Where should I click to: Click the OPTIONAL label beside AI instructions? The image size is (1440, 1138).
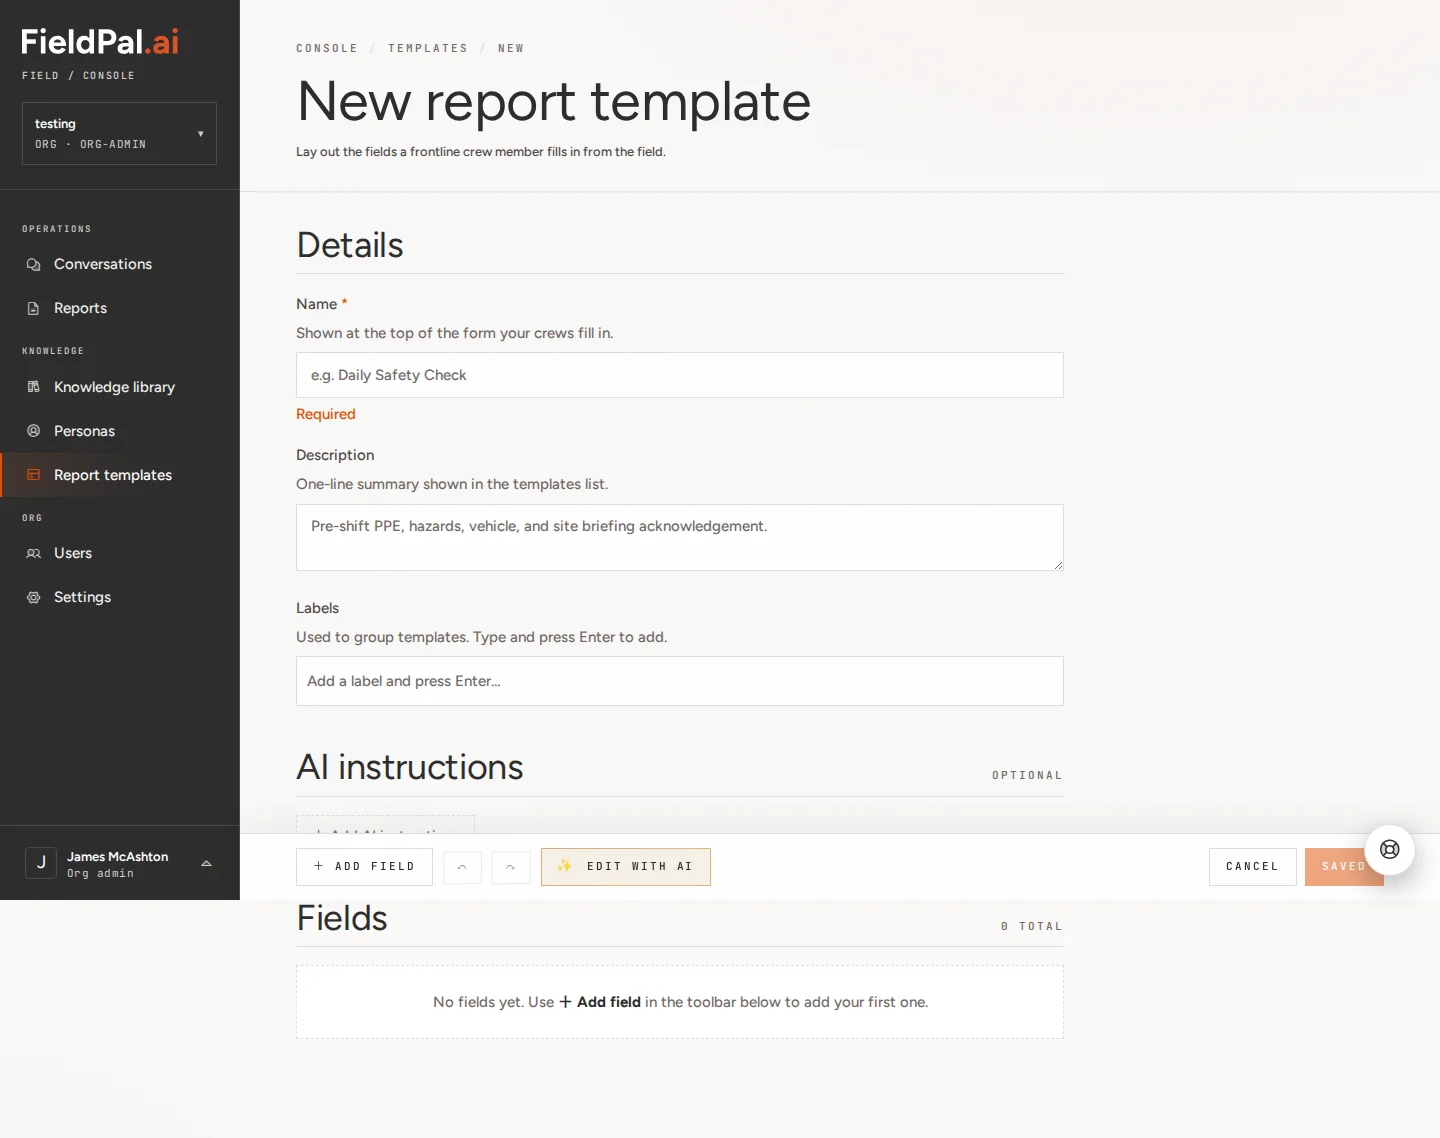coord(1027,776)
